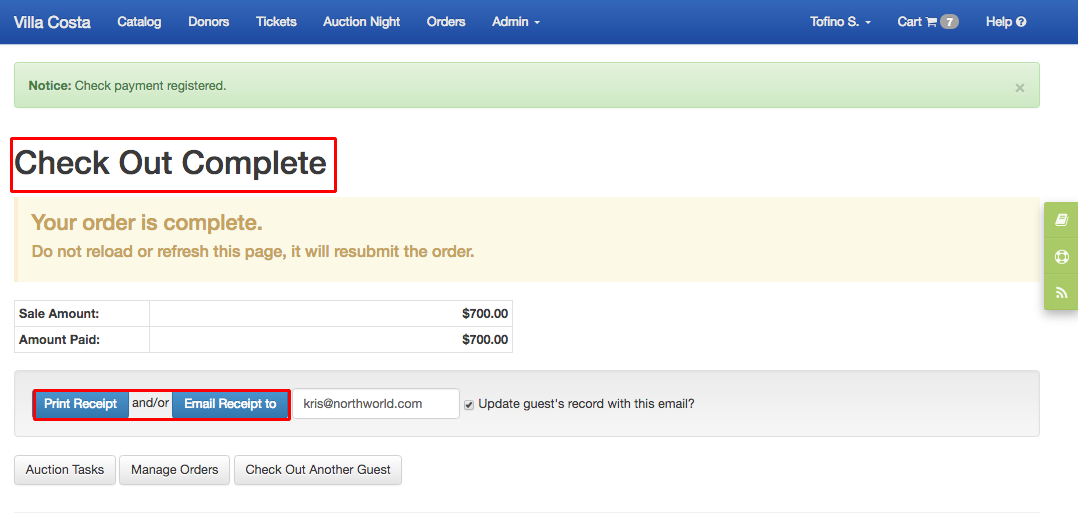Click the Email Receipt to button
This screenshot has width=1078, height=528.
point(230,404)
